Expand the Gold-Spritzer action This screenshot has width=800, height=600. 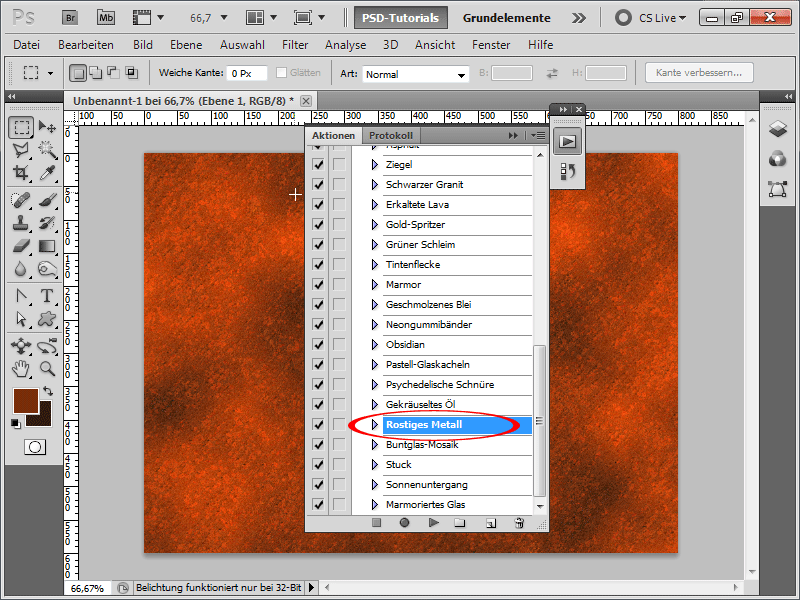click(x=375, y=224)
